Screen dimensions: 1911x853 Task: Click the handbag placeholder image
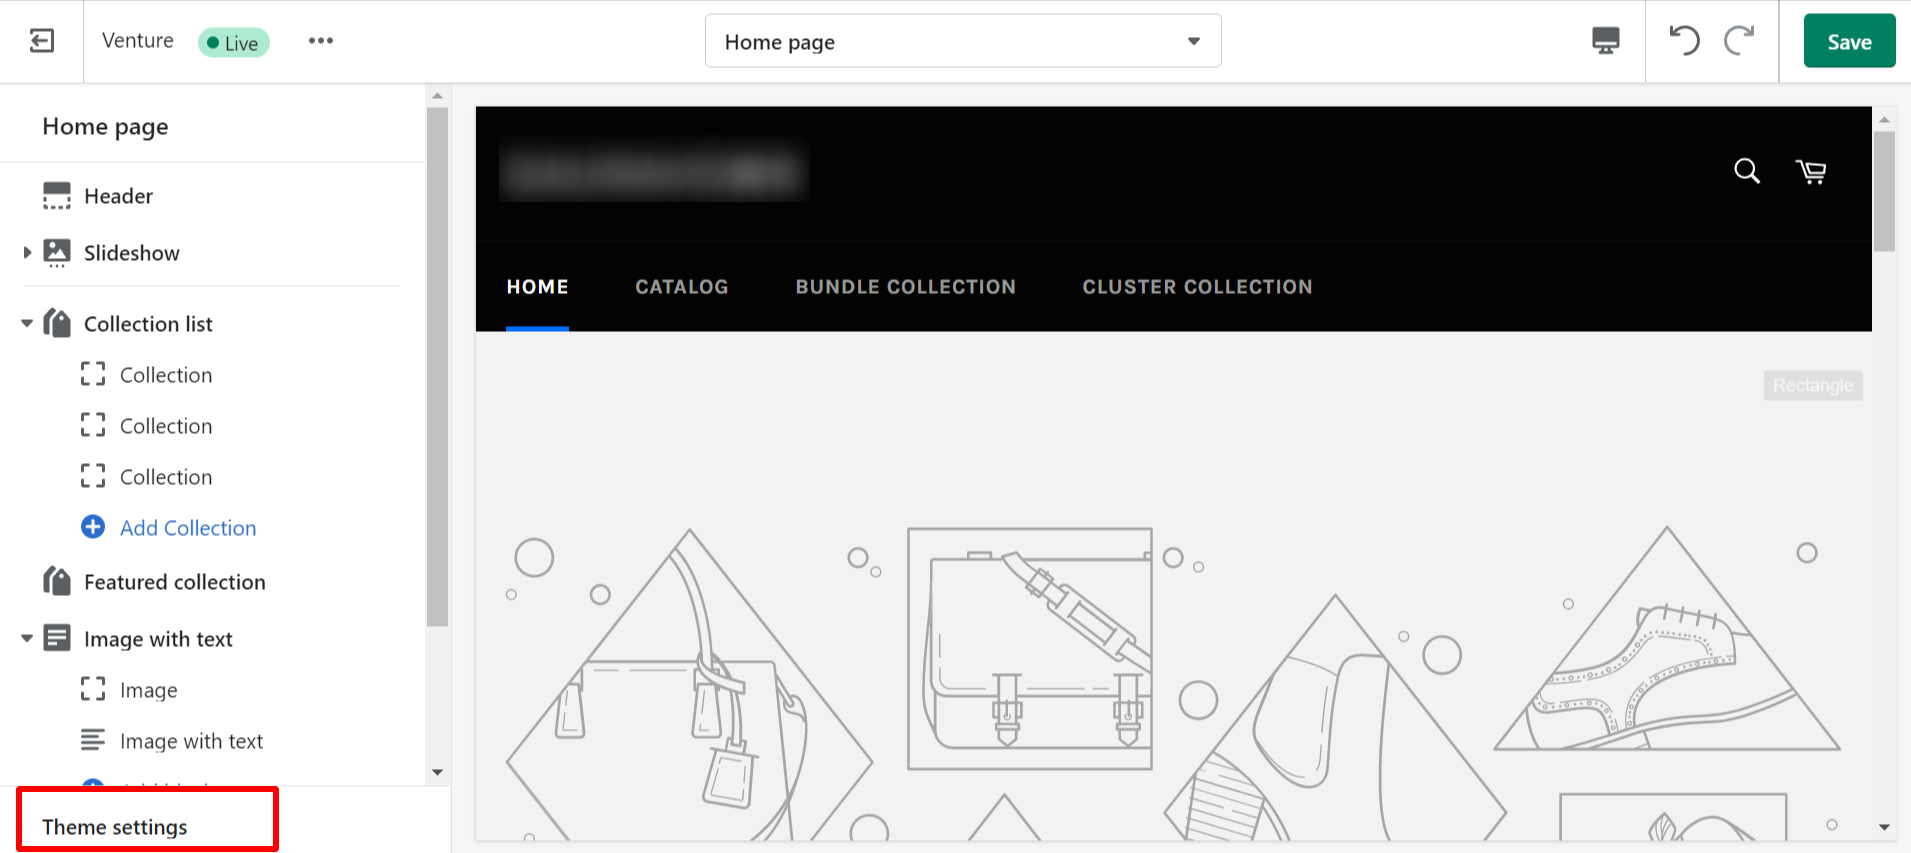coord(690,685)
